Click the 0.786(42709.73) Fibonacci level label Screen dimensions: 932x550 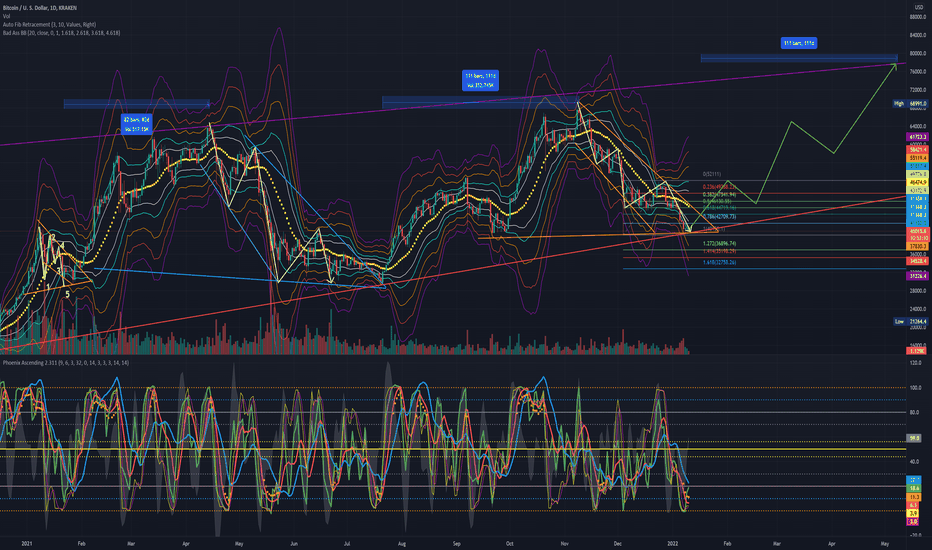coord(719,217)
